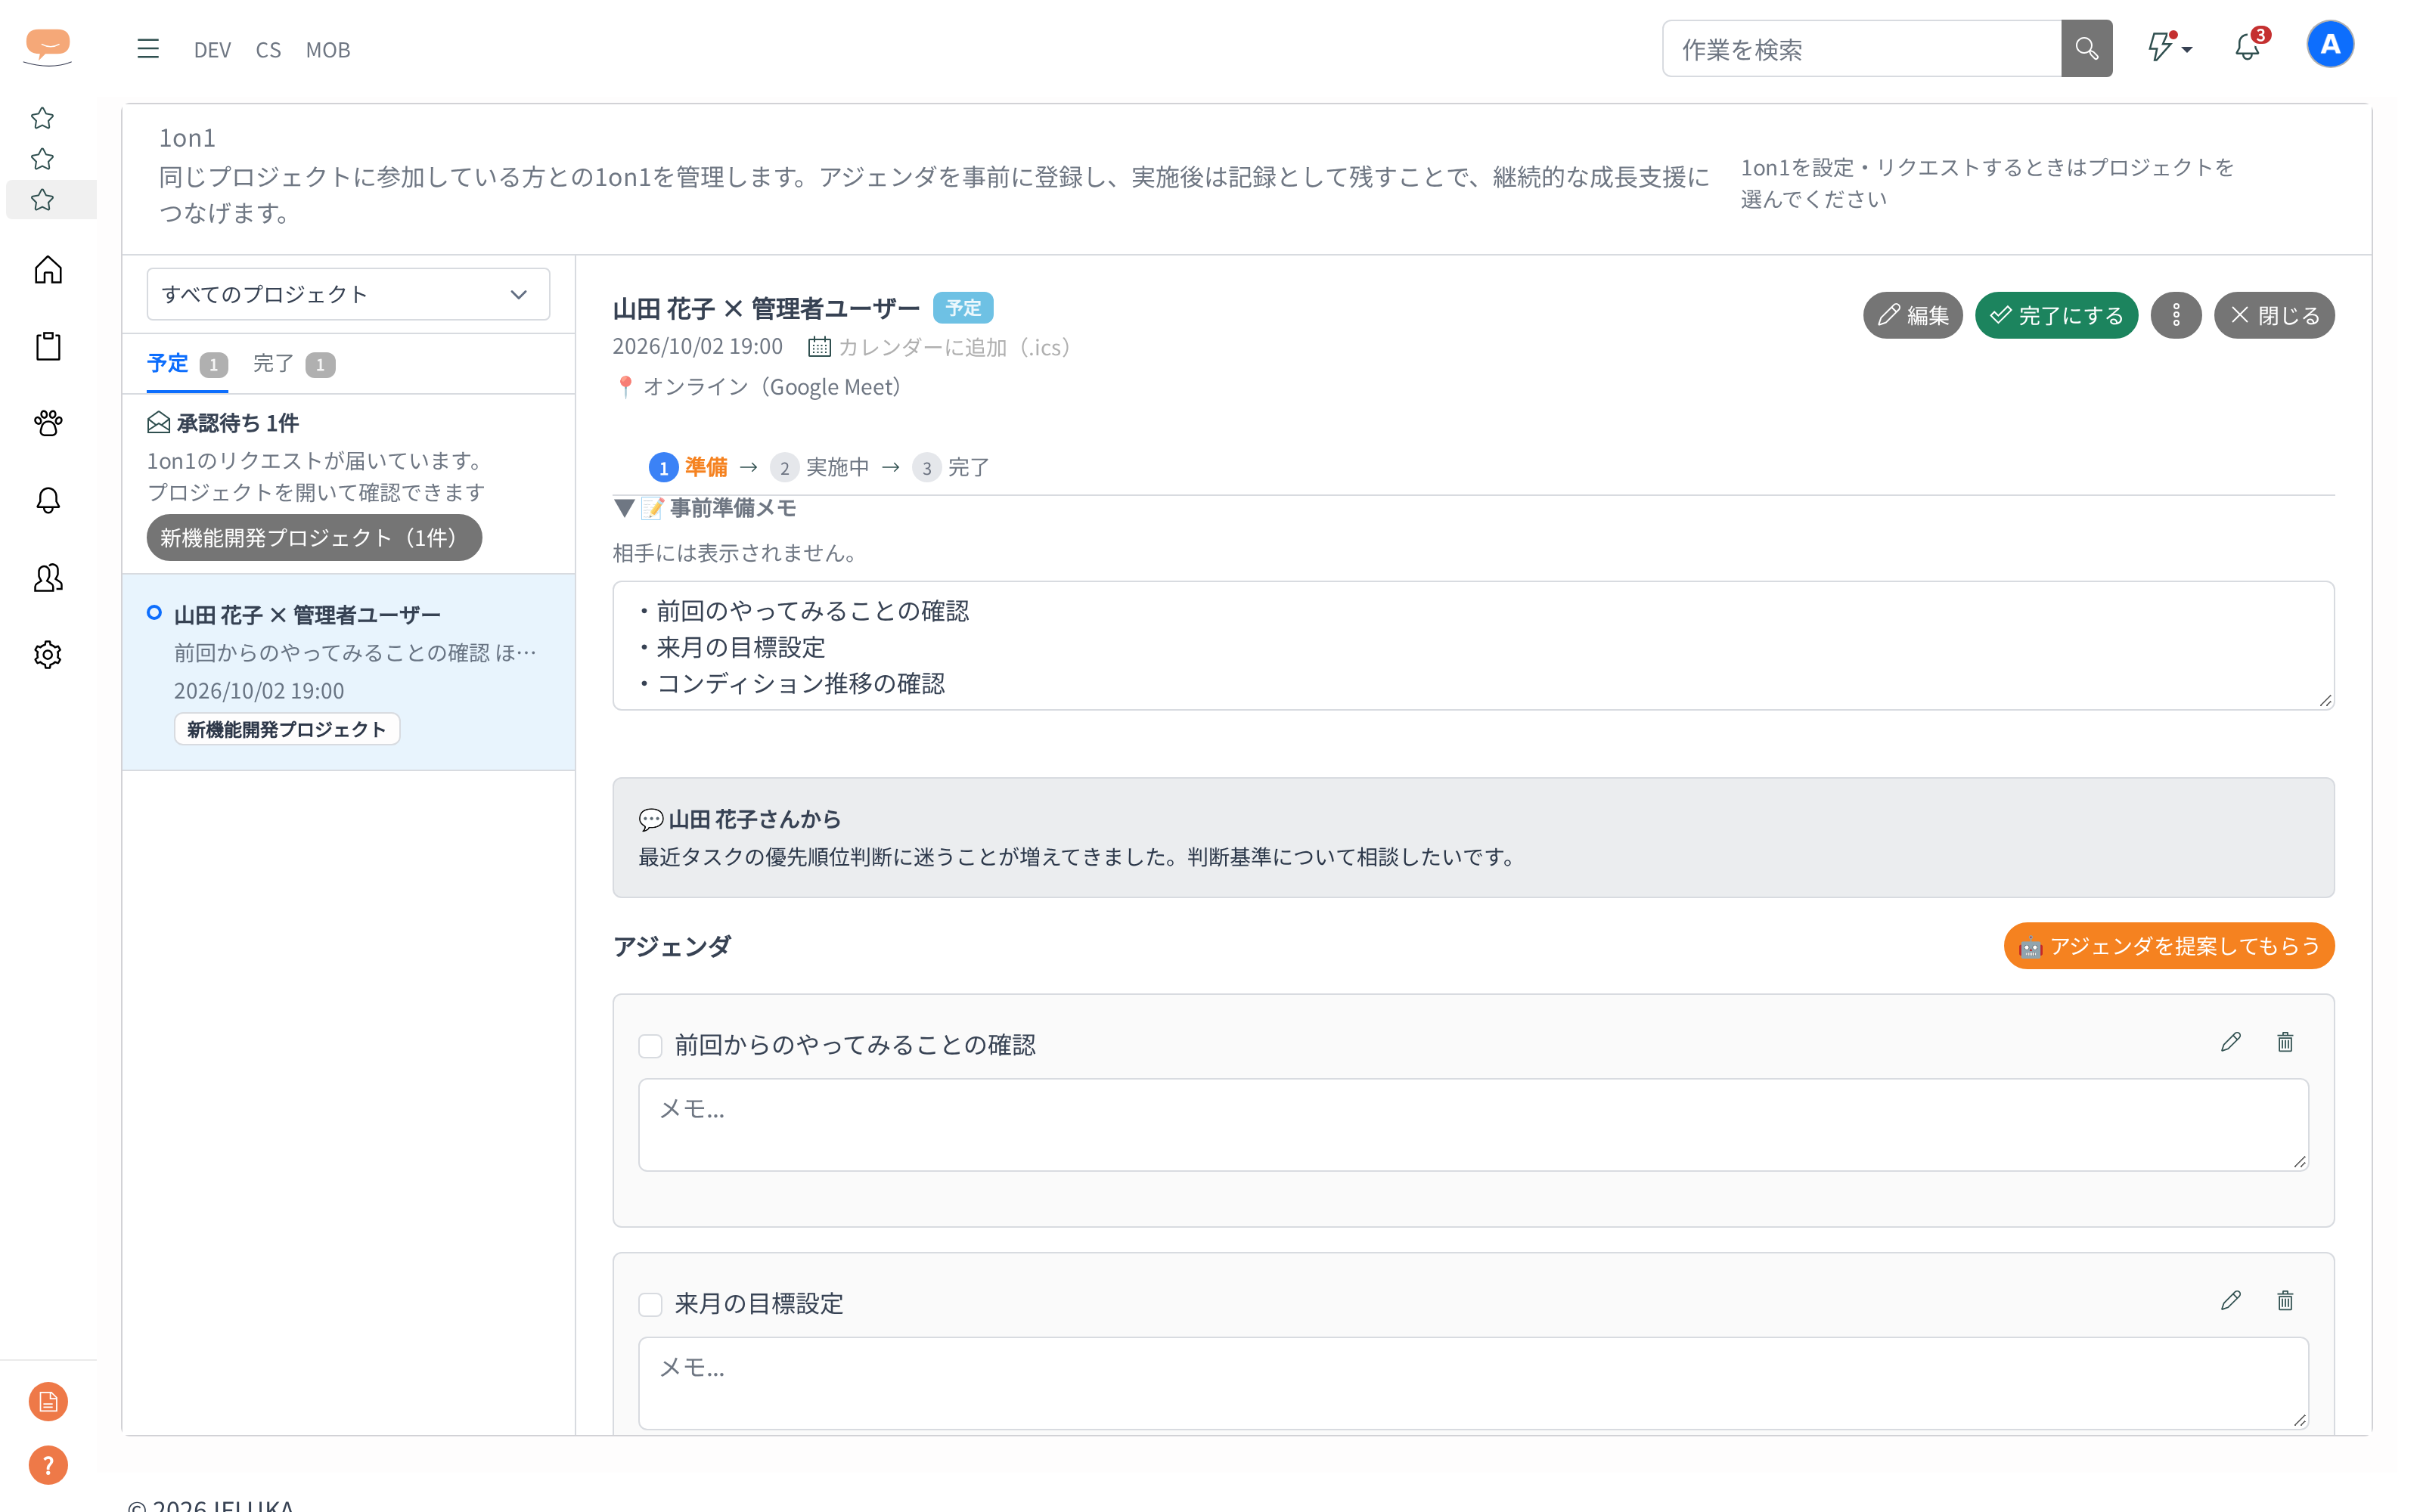Image resolution: width=2420 pixels, height=1512 pixels.
Task: Click the 編集 button
Action: pos(1912,315)
